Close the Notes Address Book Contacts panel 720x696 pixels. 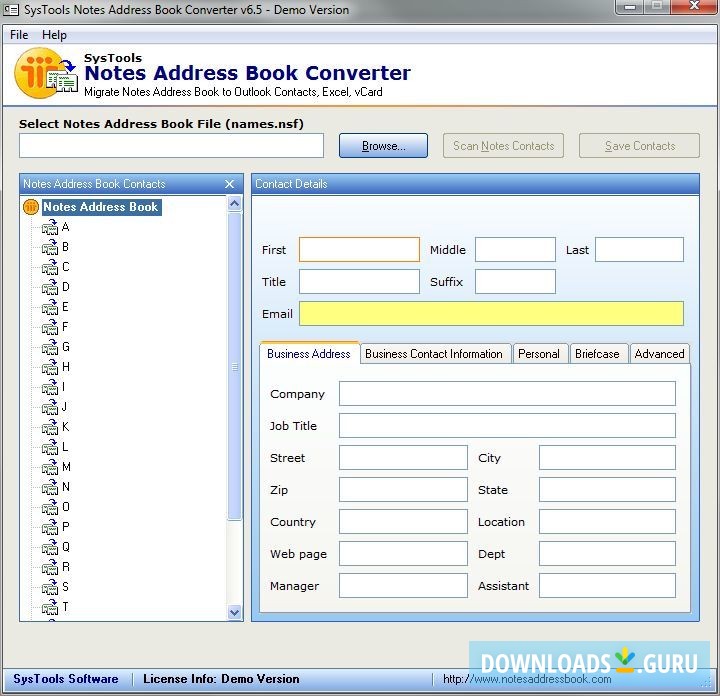pyautogui.click(x=230, y=184)
